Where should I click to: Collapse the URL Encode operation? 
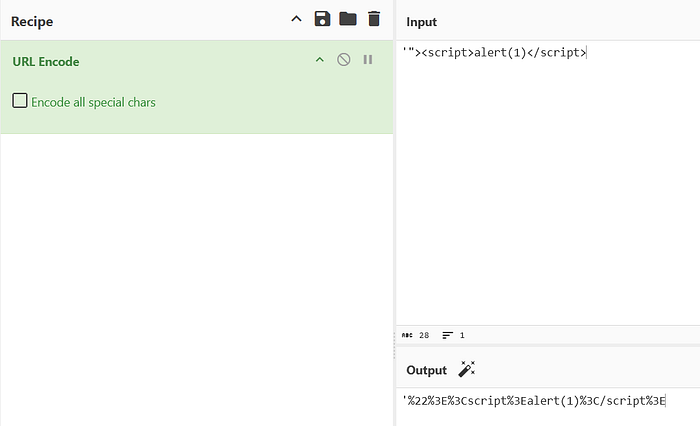point(320,60)
